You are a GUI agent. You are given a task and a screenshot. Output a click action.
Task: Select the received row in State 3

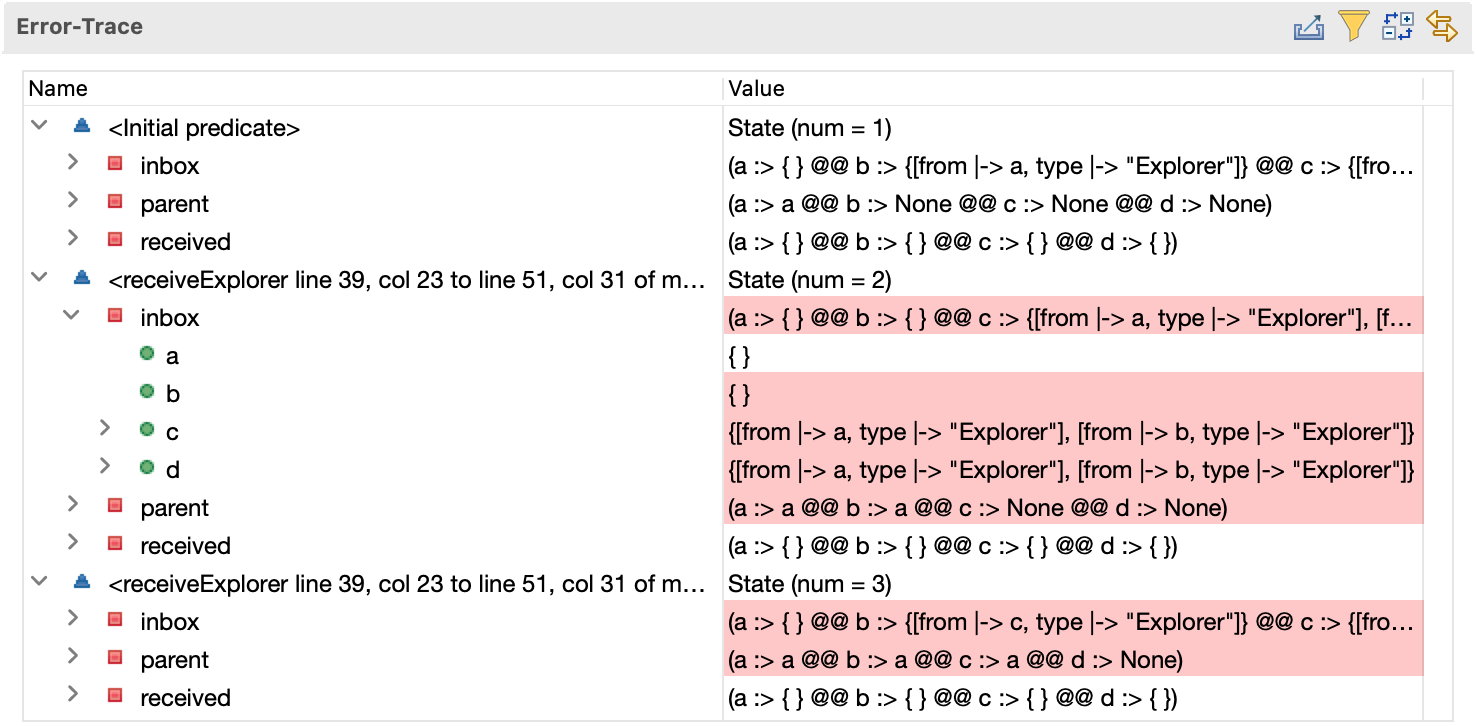(x=185, y=698)
